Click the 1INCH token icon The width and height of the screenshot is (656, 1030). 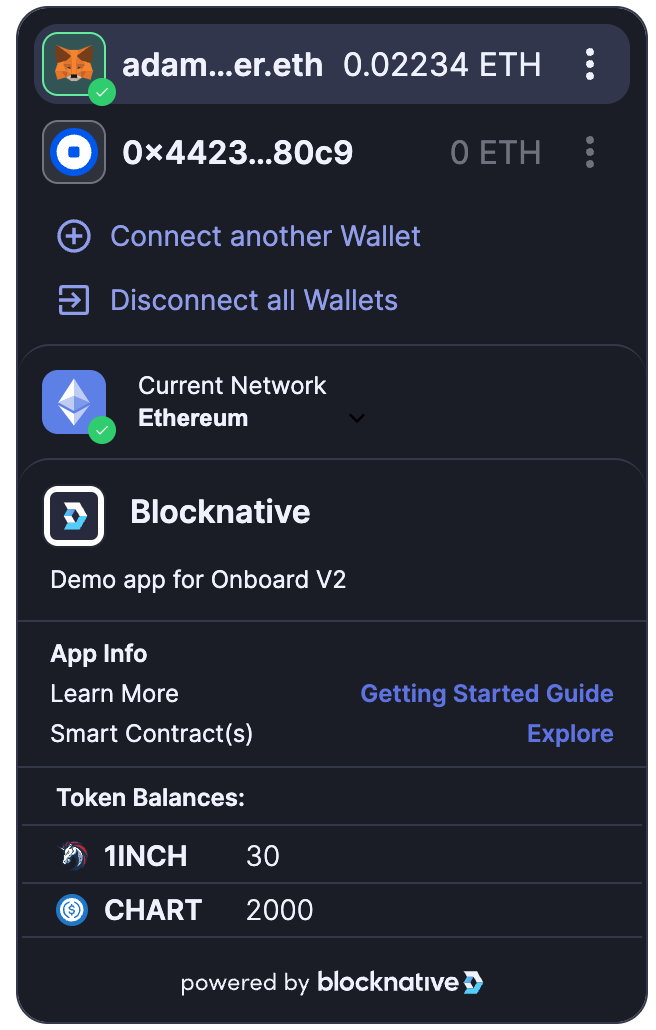point(72,856)
